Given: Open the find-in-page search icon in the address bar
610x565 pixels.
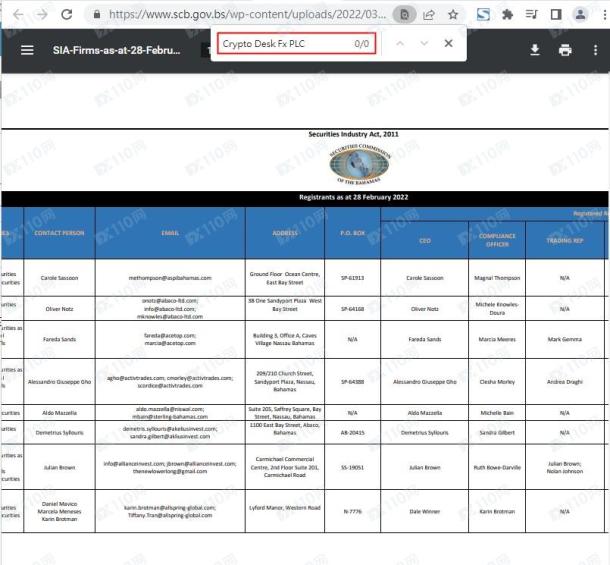Looking at the screenshot, I should click(x=404, y=15).
